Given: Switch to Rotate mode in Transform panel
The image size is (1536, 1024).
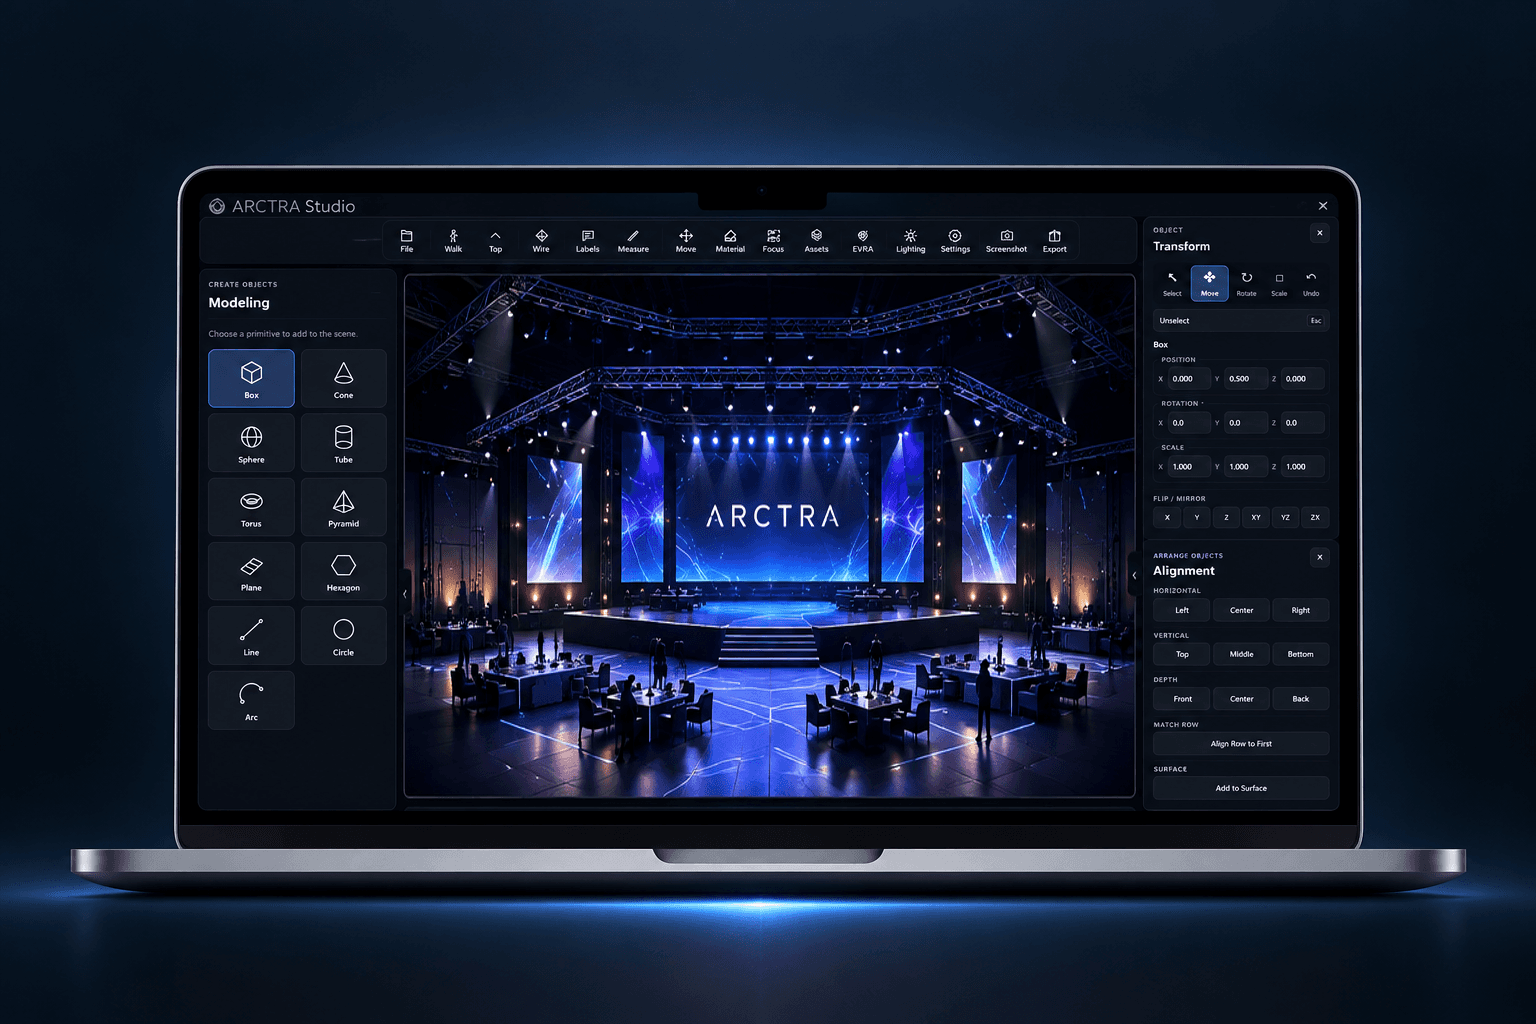Looking at the screenshot, I should point(1246,284).
